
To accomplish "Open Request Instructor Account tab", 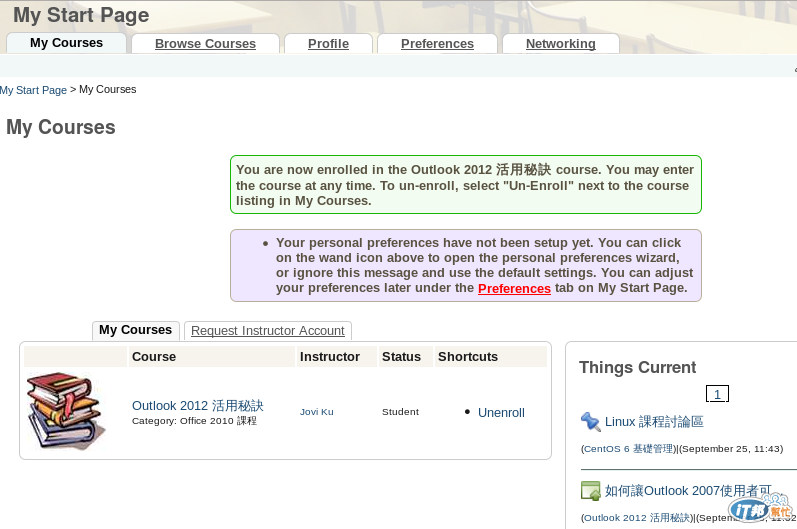I will point(268,331).
